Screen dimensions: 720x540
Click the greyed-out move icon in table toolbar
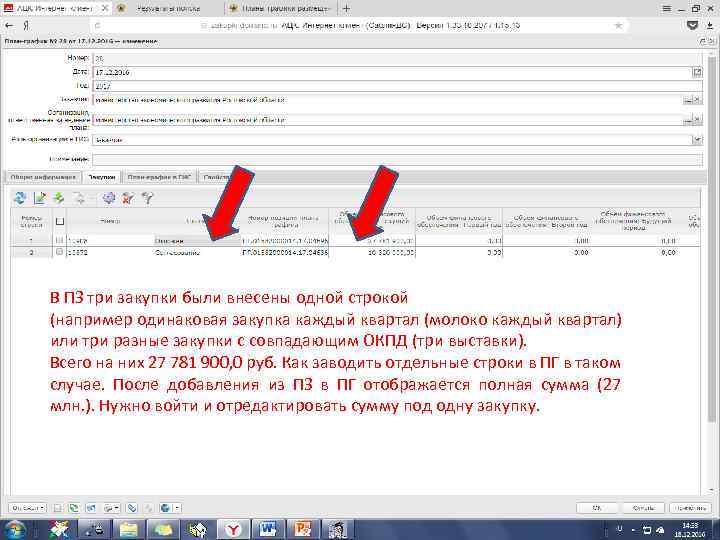pos(79,198)
